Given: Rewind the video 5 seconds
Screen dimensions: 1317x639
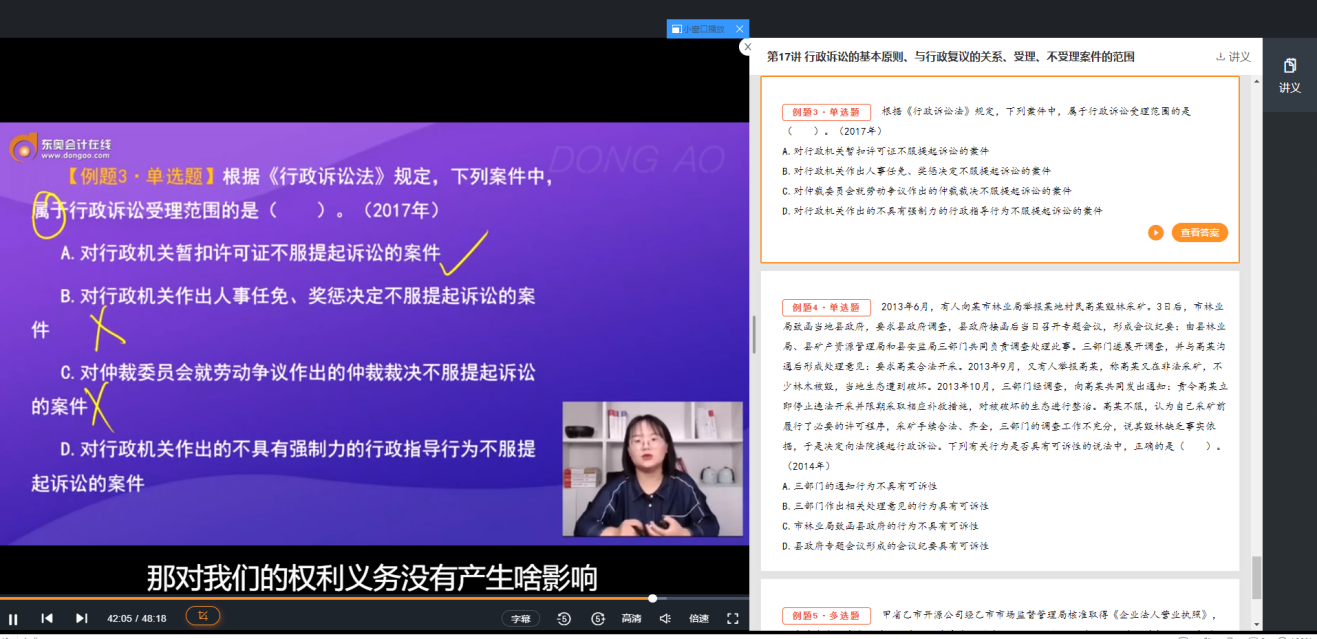Looking at the screenshot, I should click(x=564, y=619).
